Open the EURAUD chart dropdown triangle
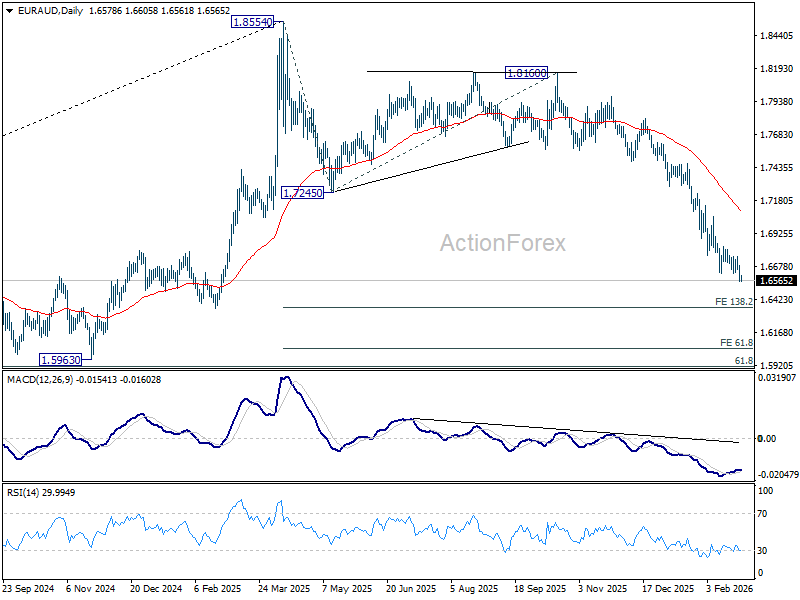Screen dimensions: 800x600 click(9, 11)
